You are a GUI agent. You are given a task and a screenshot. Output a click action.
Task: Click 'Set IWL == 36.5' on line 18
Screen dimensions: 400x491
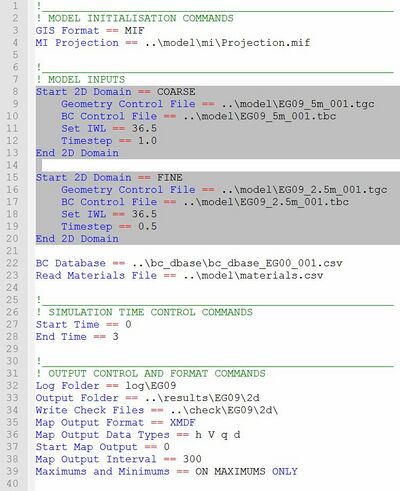point(109,214)
